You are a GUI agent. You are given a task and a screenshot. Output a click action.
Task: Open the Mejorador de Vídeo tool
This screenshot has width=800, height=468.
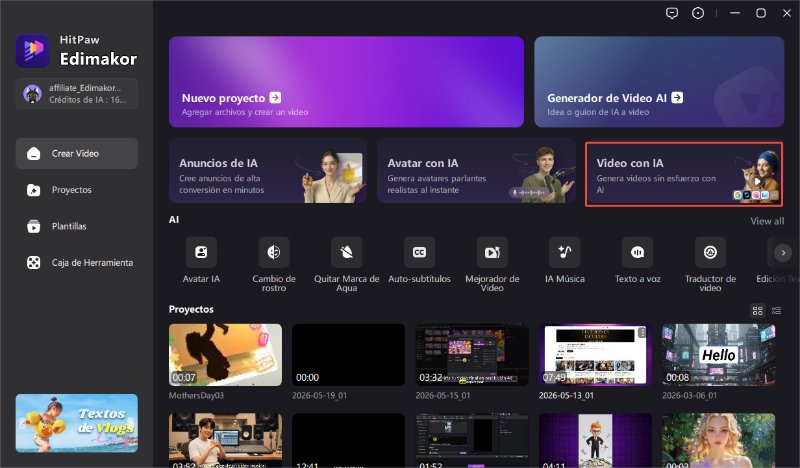point(492,264)
